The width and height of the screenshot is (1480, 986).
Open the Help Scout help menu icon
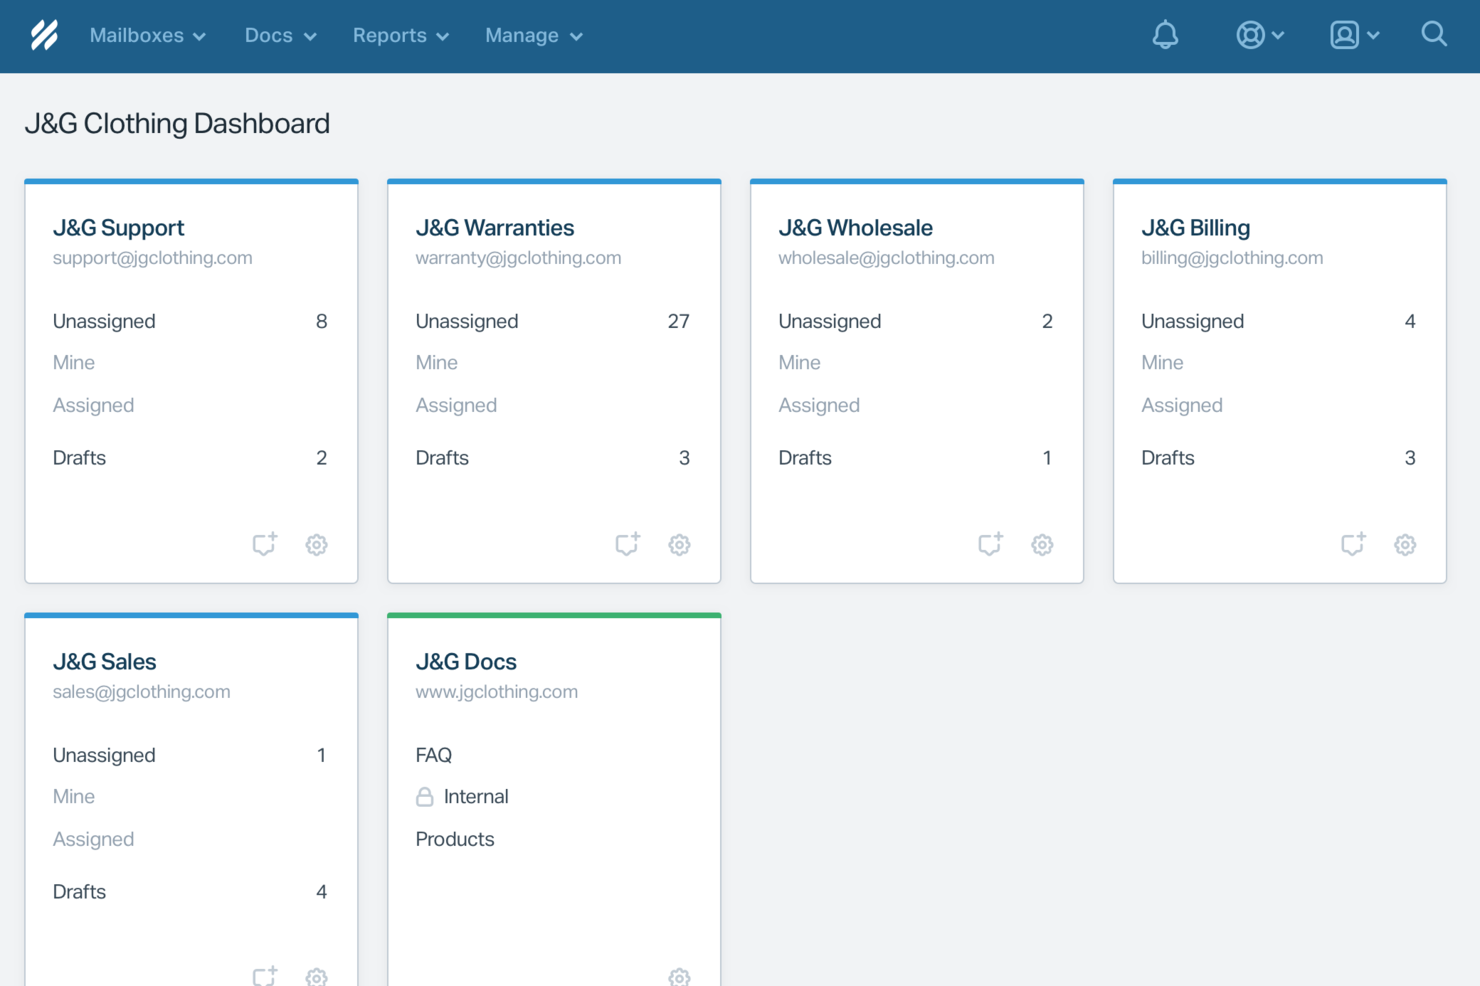pos(1252,35)
